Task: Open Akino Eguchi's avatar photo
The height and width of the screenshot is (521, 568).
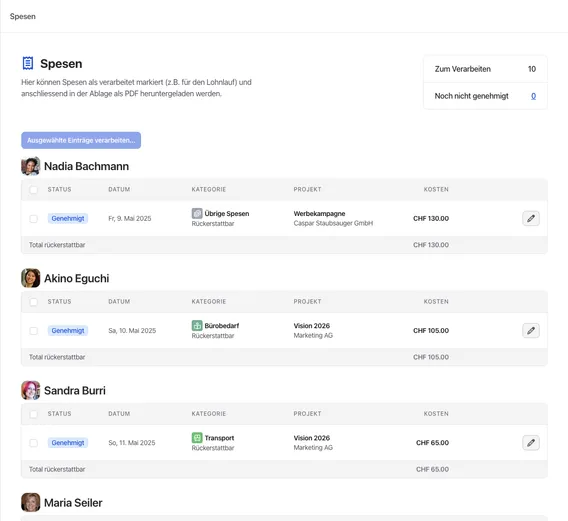Action: click(30, 278)
